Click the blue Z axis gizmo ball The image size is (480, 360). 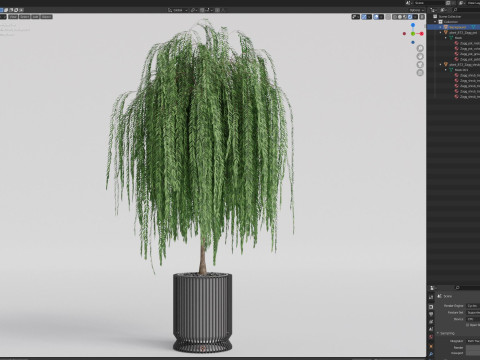point(413,25)
